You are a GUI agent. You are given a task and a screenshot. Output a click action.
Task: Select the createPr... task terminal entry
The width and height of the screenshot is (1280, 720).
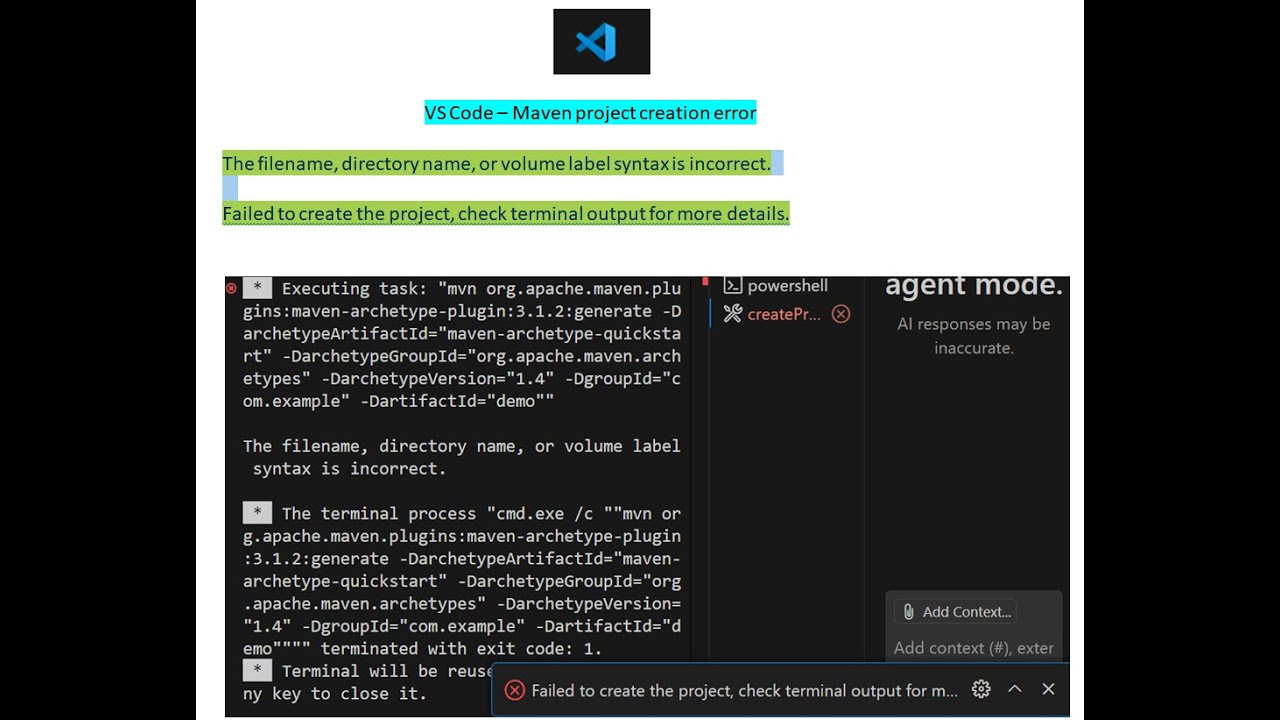tap(786, 314)
